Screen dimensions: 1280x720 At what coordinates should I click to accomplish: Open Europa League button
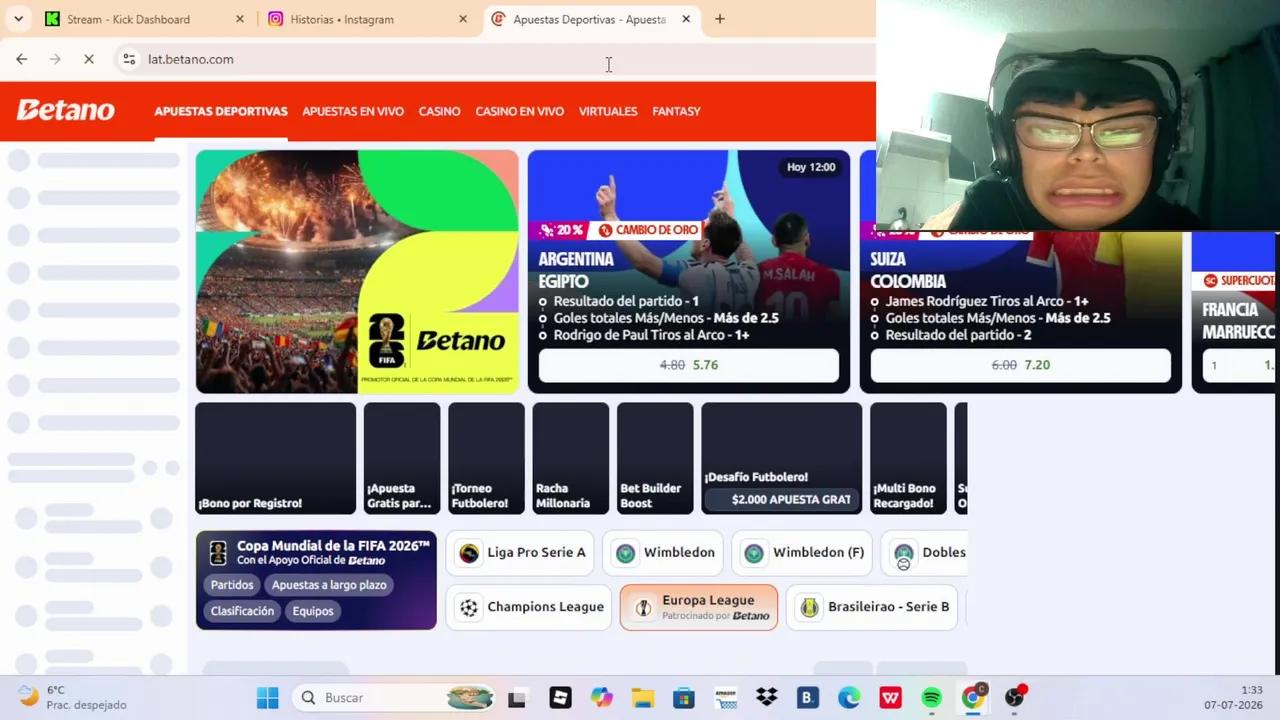click(x=699, y=607)
